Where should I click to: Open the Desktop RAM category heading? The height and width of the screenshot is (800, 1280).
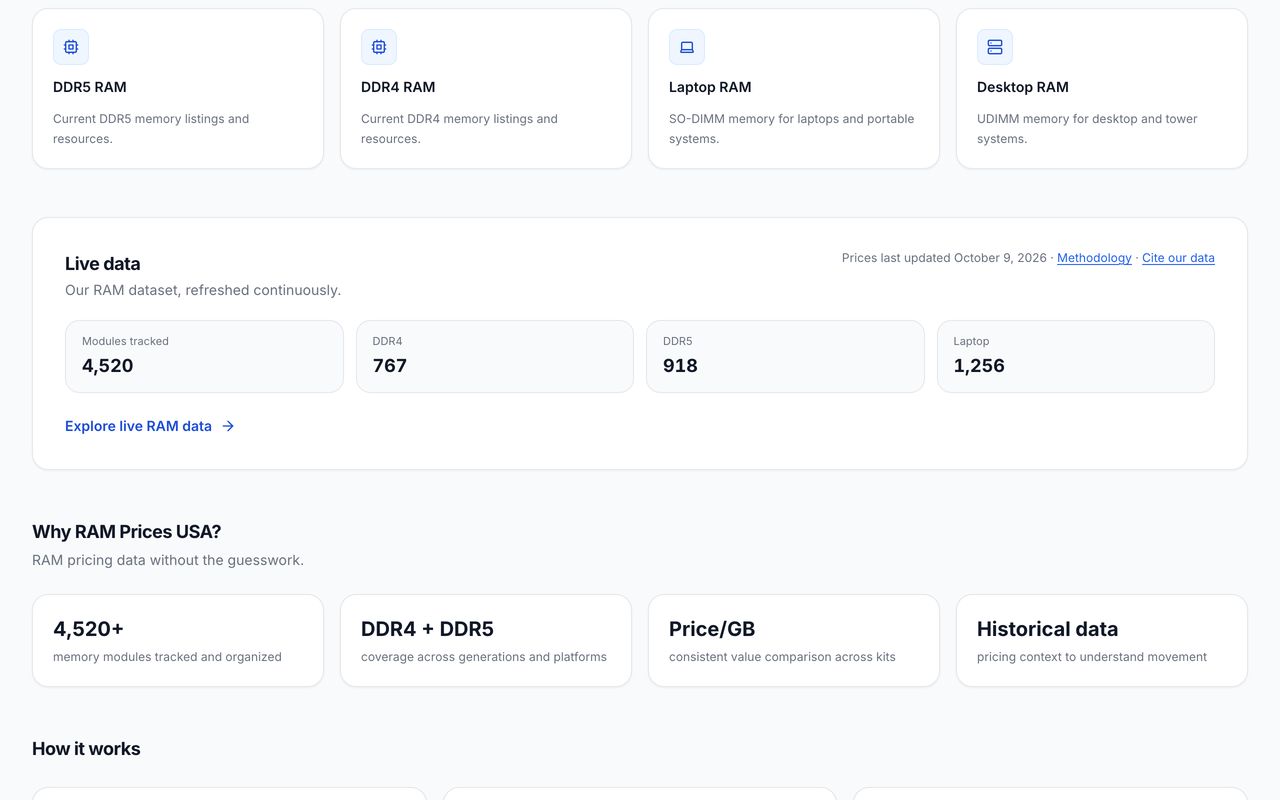(x=1023, y=87)
